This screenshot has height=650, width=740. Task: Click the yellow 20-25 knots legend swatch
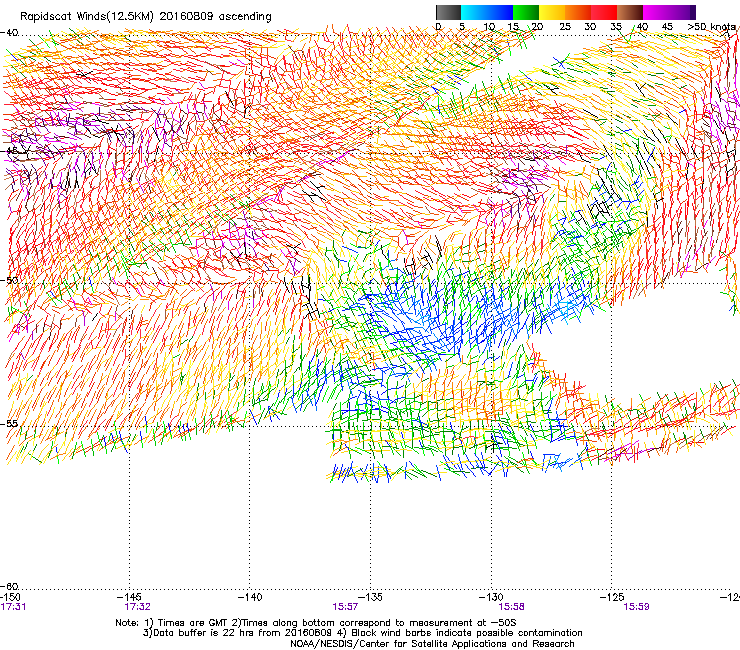tap(552, 12)
